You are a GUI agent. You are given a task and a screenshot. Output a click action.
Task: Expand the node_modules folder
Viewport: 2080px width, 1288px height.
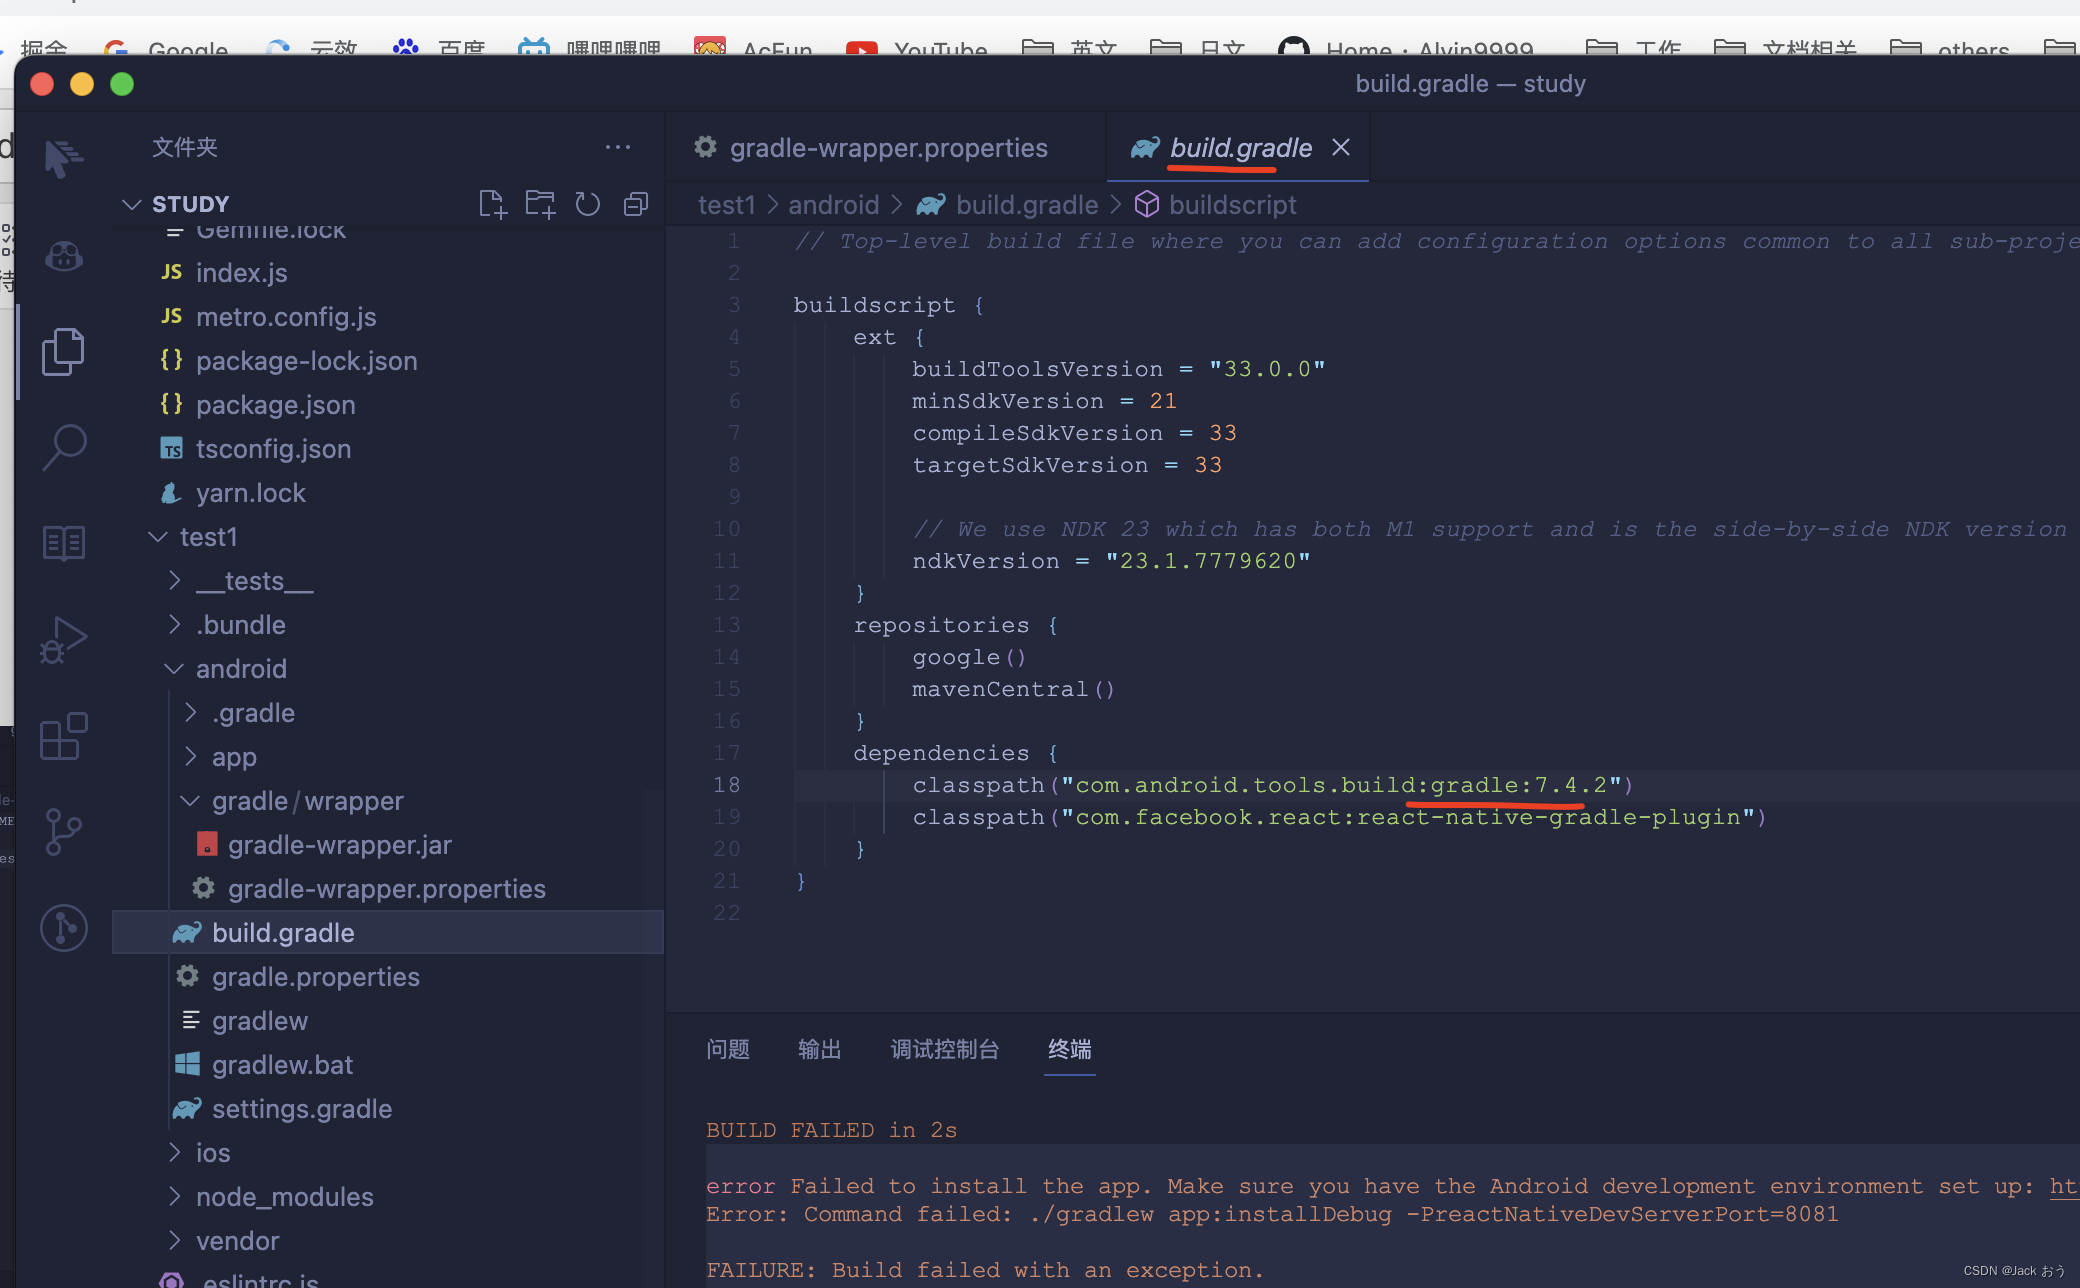coord(175,1197)
